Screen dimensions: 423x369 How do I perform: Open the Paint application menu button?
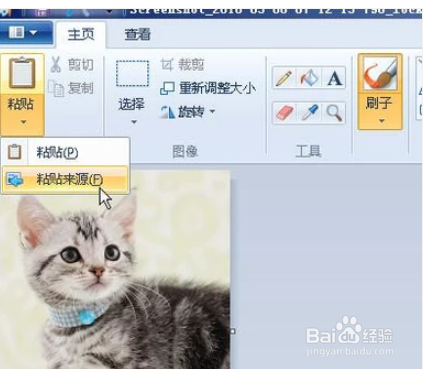pos(25,32)
